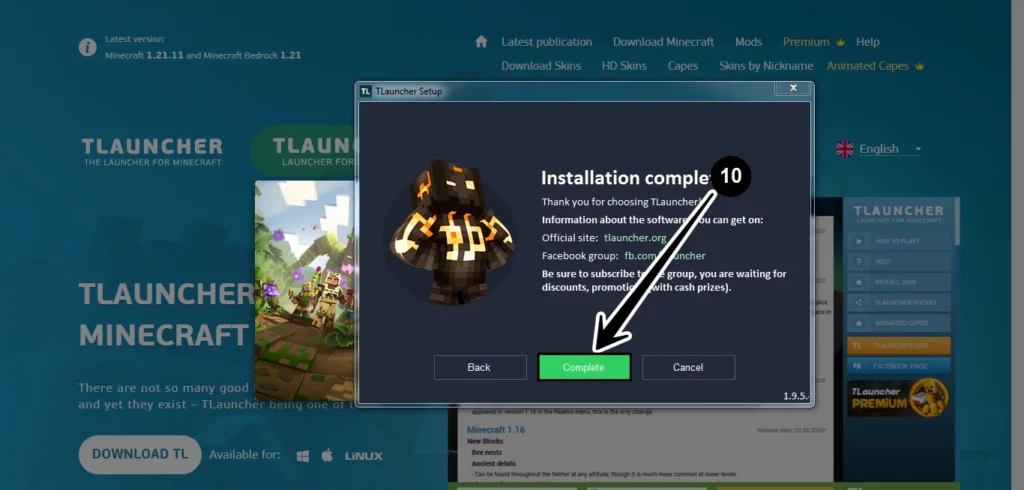Click the home icon in site navigation
This screenshot has width=1024, height=490.
coord(481,42)
